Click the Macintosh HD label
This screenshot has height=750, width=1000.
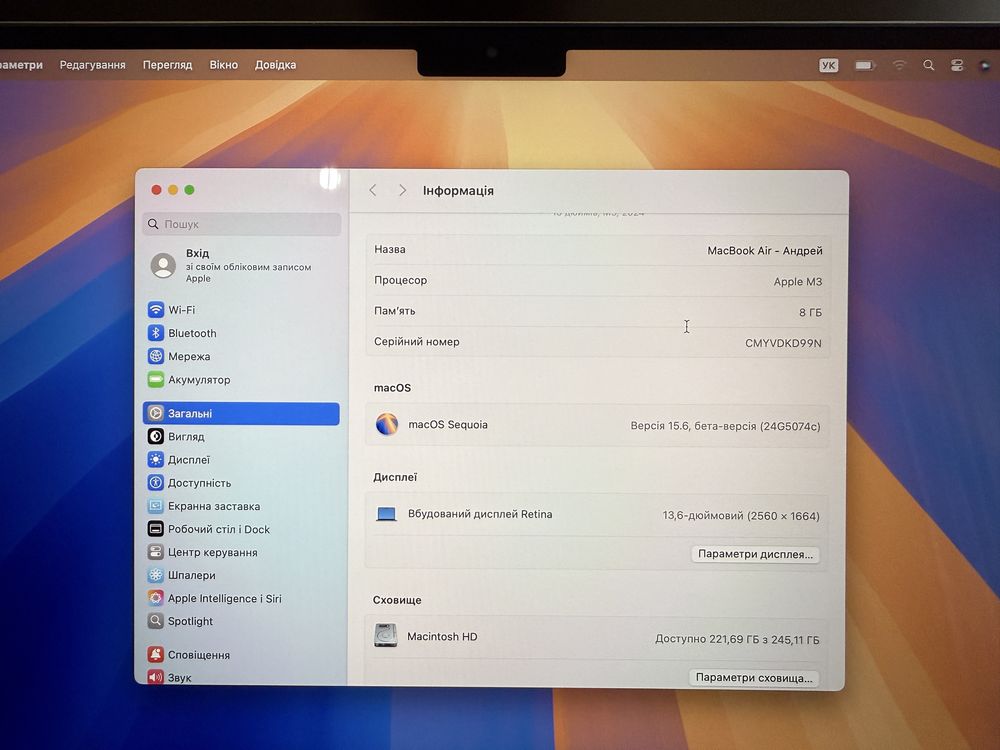442,636
